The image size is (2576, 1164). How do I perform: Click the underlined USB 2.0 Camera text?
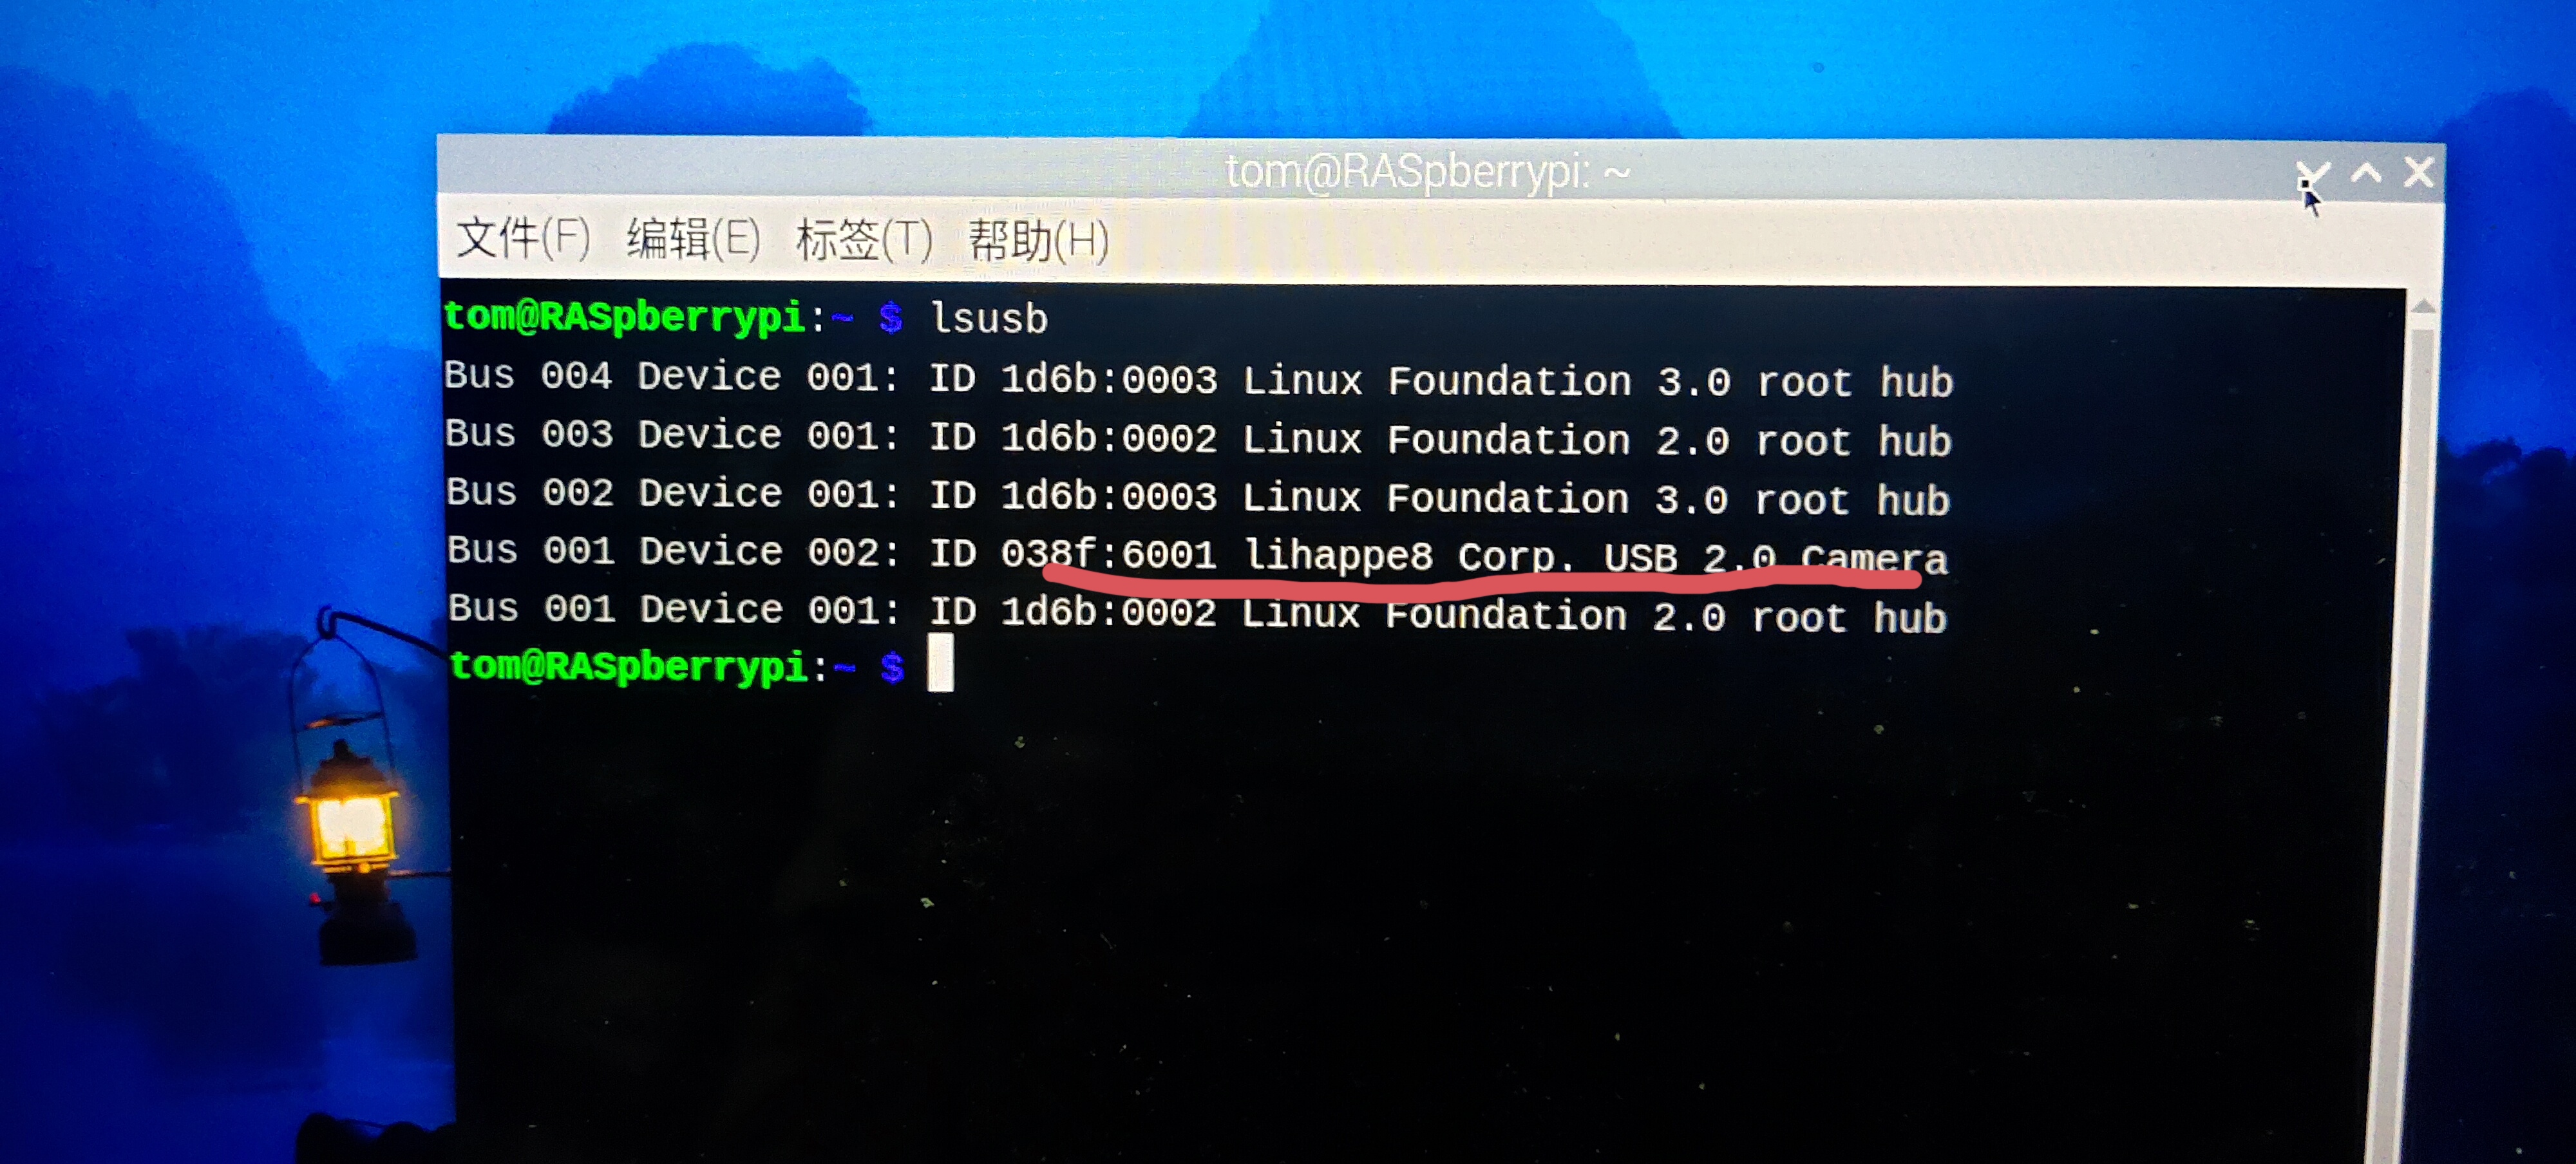pos(1775,557)
